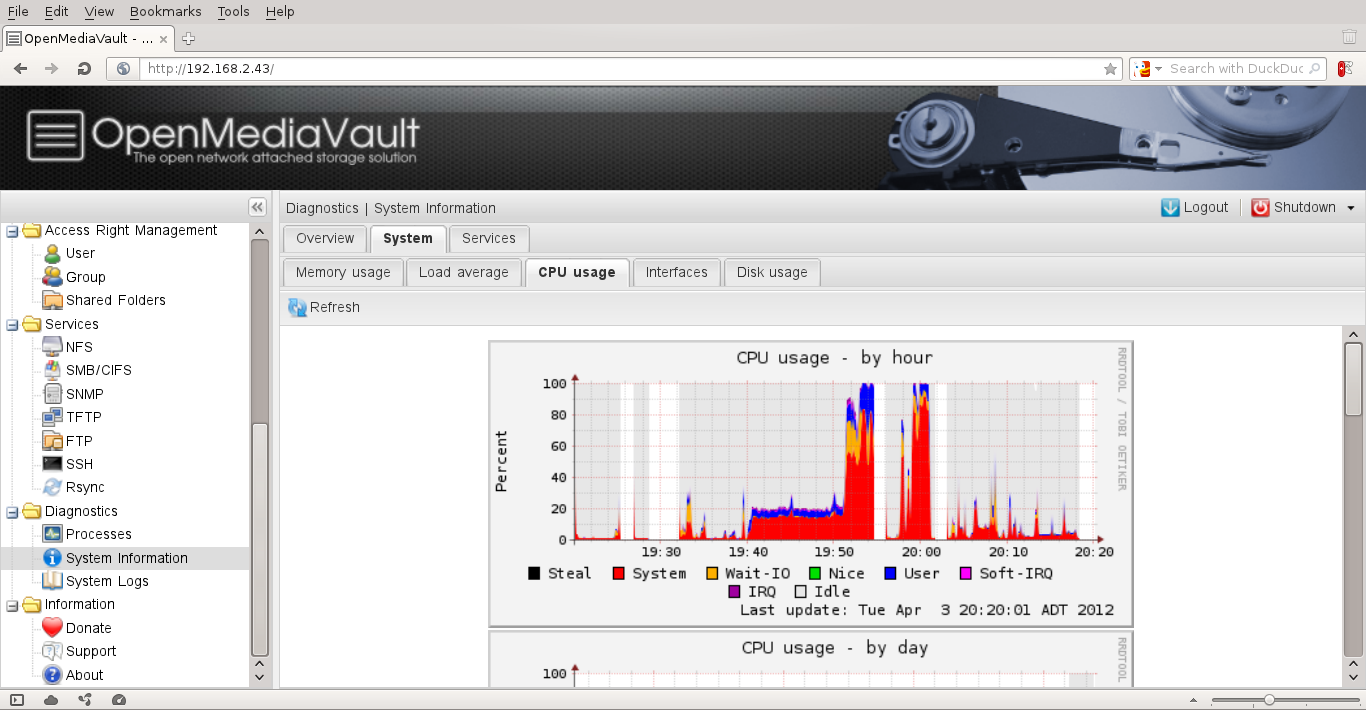The image size is (1366, 710).
Task: Click the cloud icon in the status bar
Action: [51, 700]
